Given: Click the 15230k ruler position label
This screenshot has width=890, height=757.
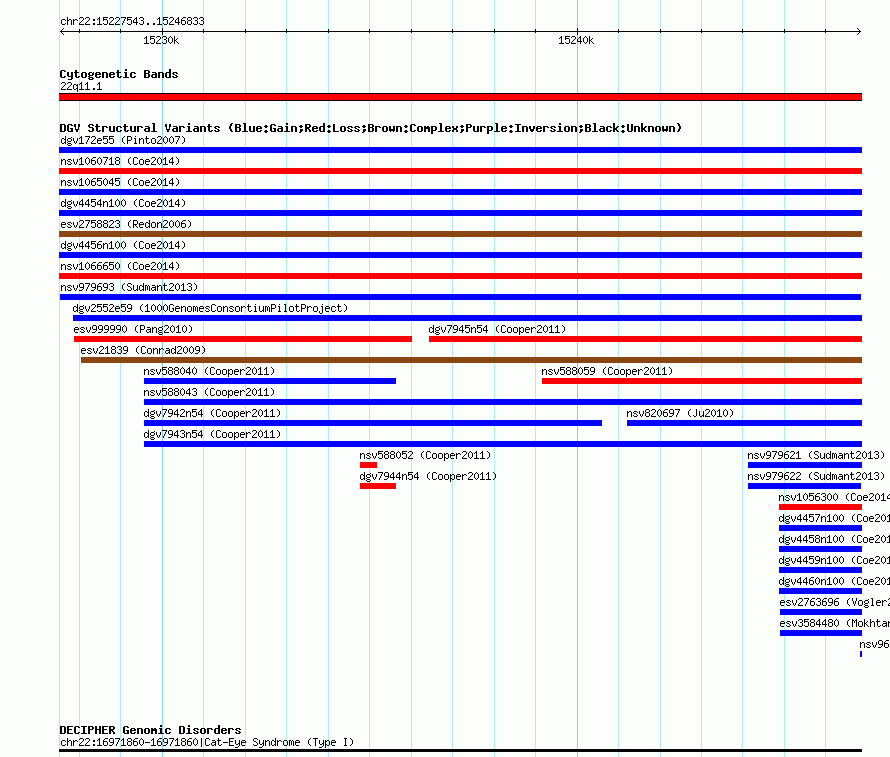Looking at the screenshot, I should point(161,40).
